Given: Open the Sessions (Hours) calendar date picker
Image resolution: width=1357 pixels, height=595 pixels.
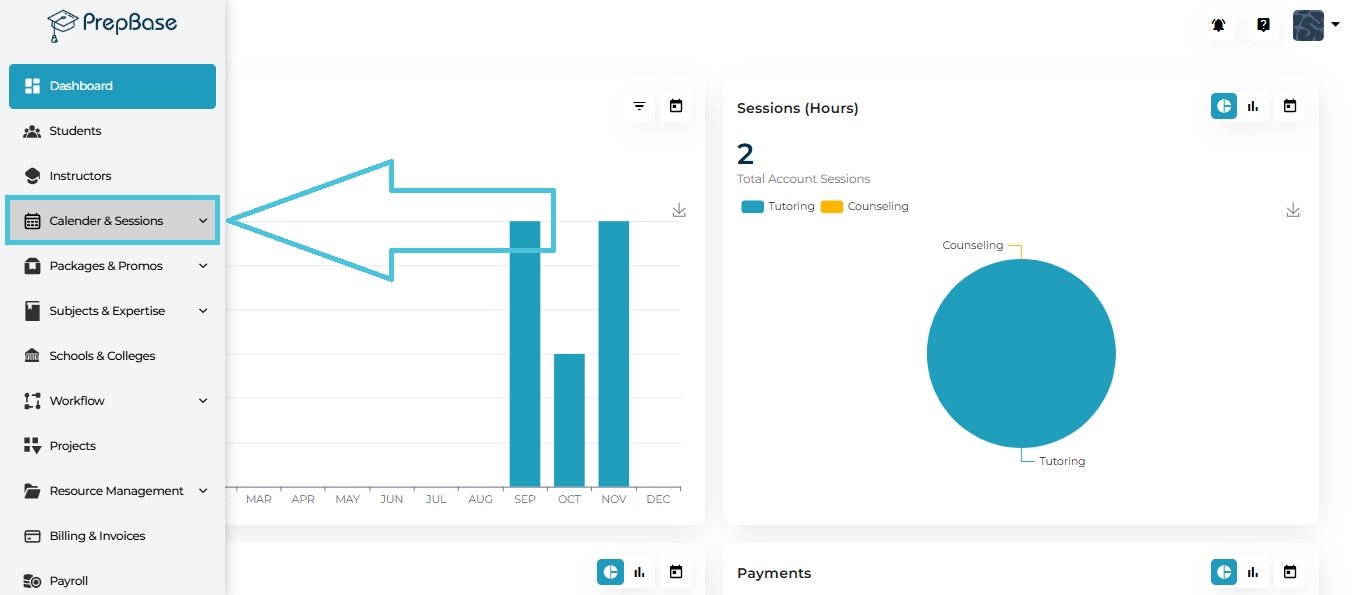Looking at the screenshot, I should click(1290, 106).
